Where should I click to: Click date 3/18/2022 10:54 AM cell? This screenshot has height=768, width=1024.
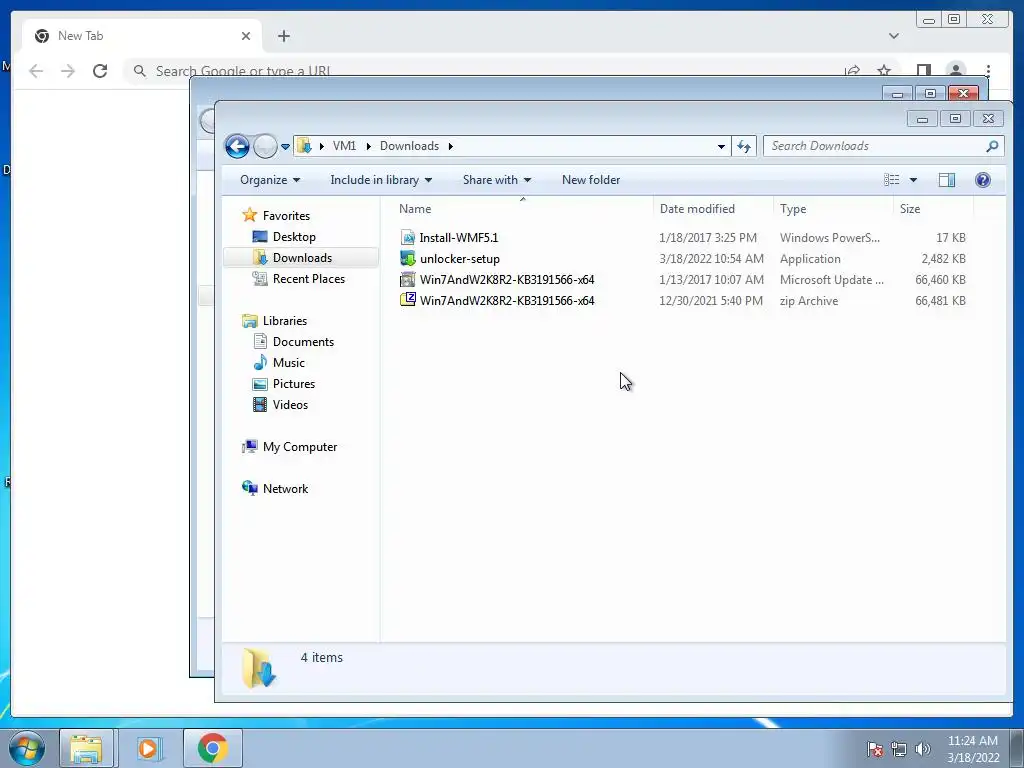[x=711, y=259]
